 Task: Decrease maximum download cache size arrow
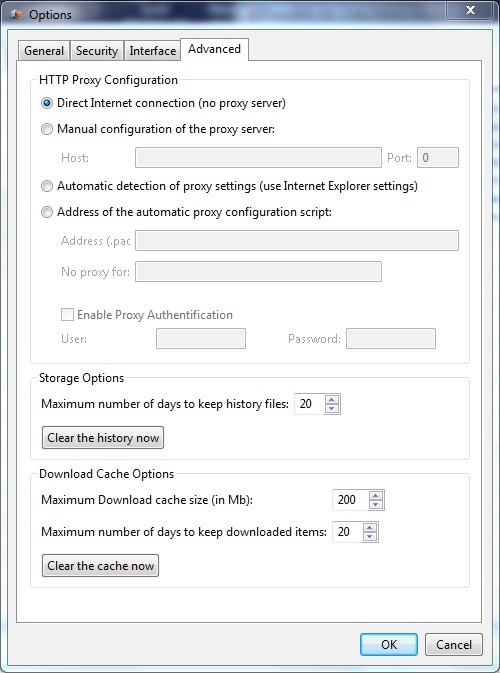[376, 504]
